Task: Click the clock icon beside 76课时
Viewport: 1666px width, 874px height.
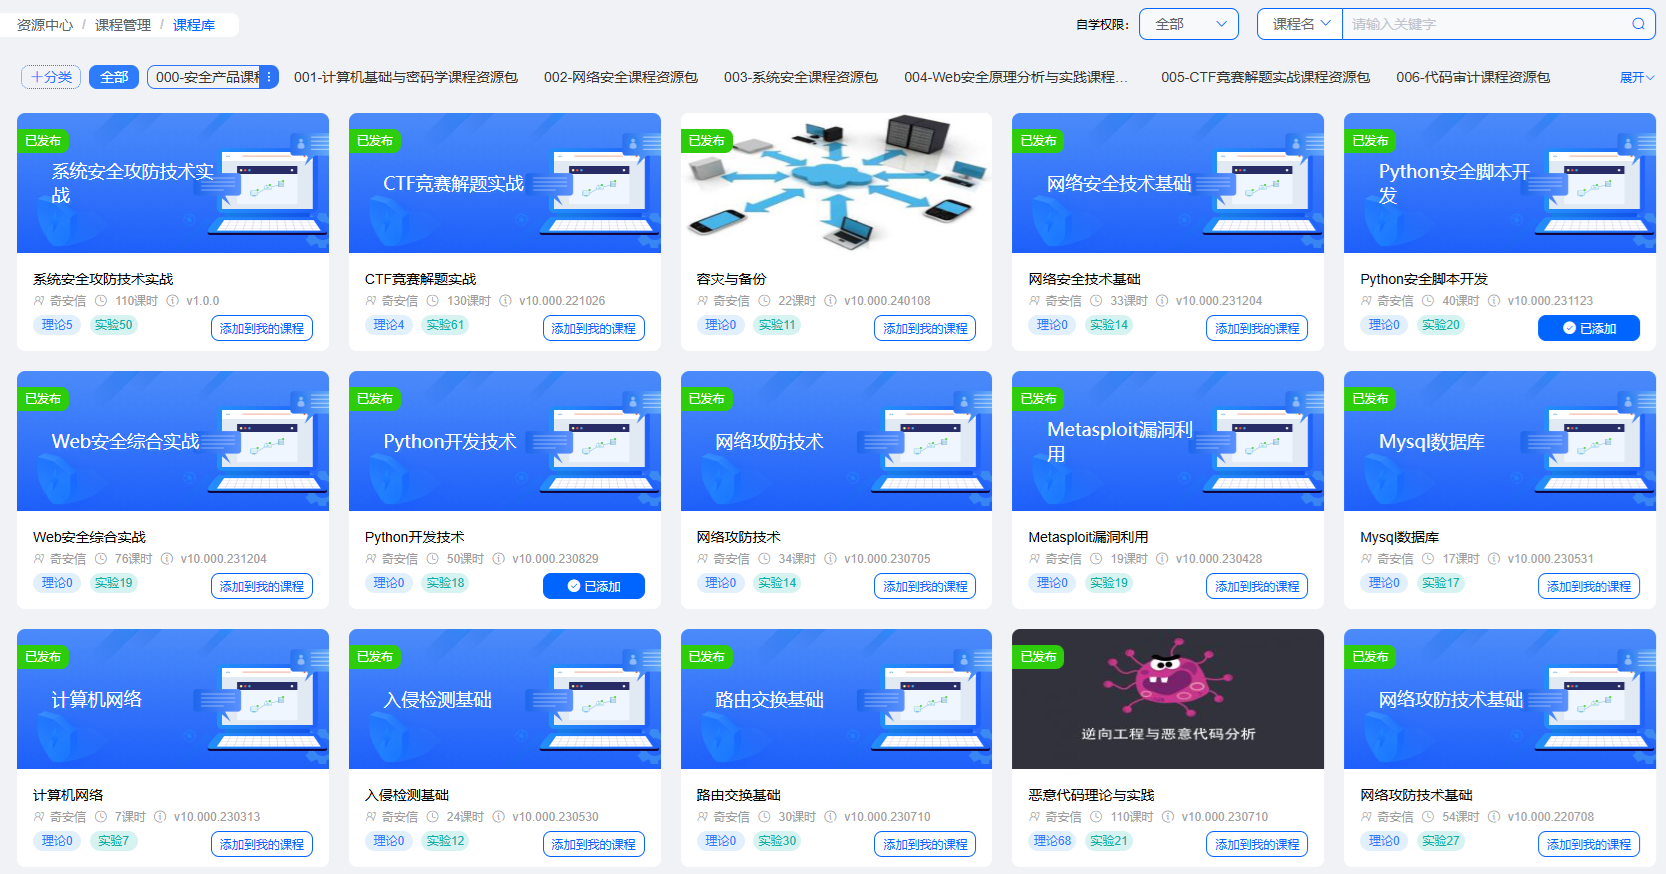Action: tap(101, 559)
